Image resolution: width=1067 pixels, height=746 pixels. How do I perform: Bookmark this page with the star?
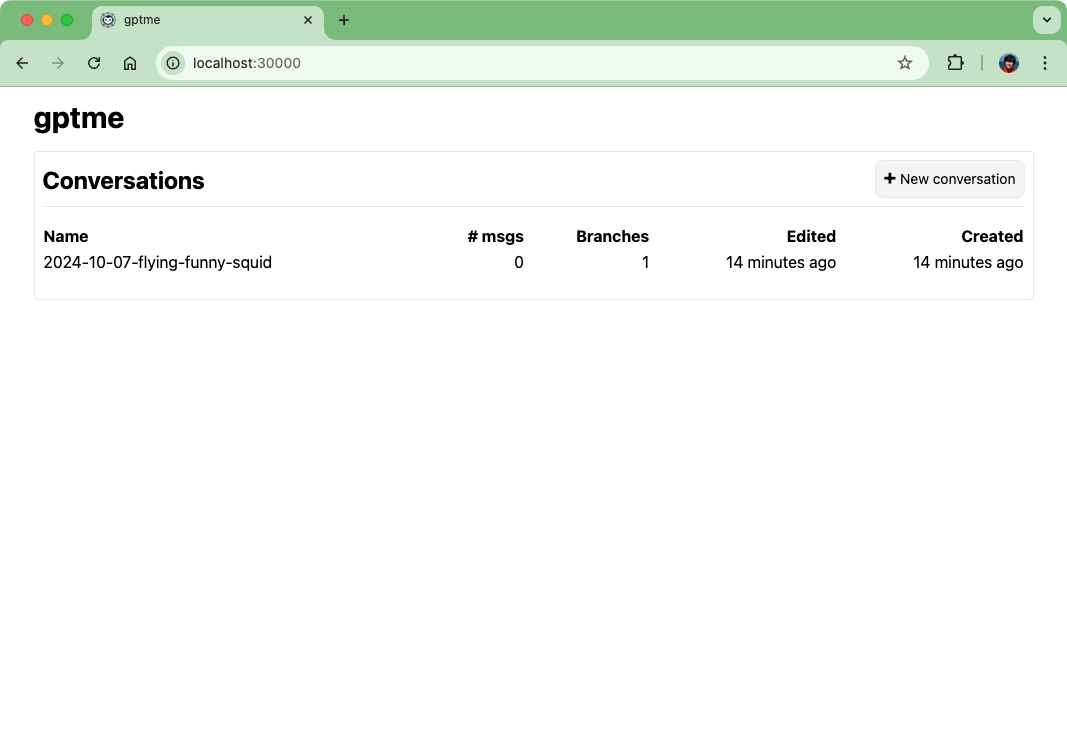pyautogui.click(x=904, y=63)
